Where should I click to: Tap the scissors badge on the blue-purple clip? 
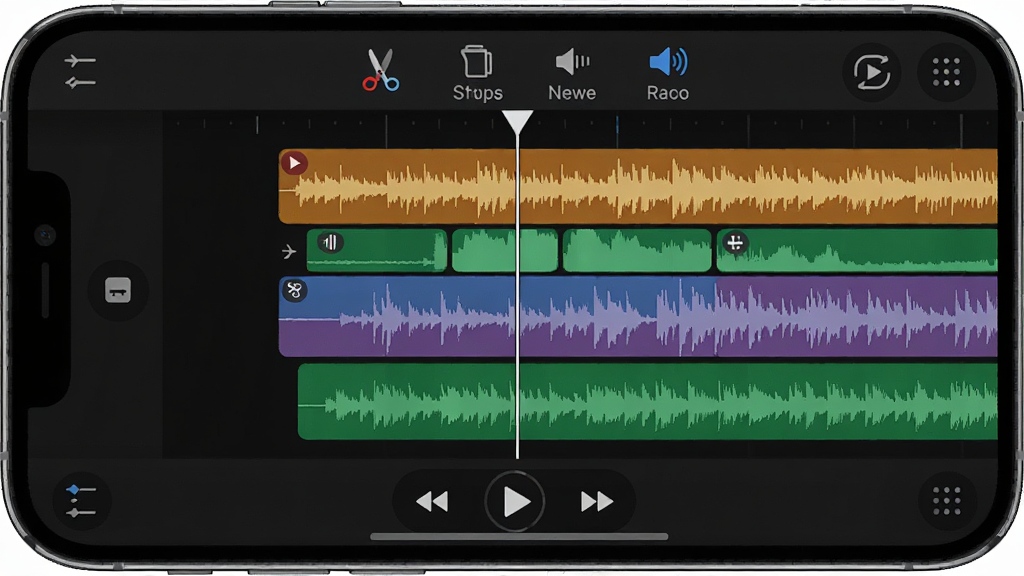coord(294,290)
